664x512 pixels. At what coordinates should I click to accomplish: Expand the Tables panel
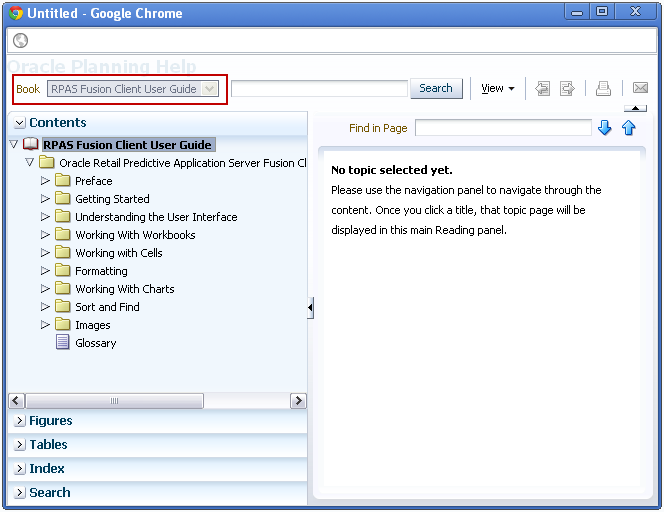pos(19,445)
